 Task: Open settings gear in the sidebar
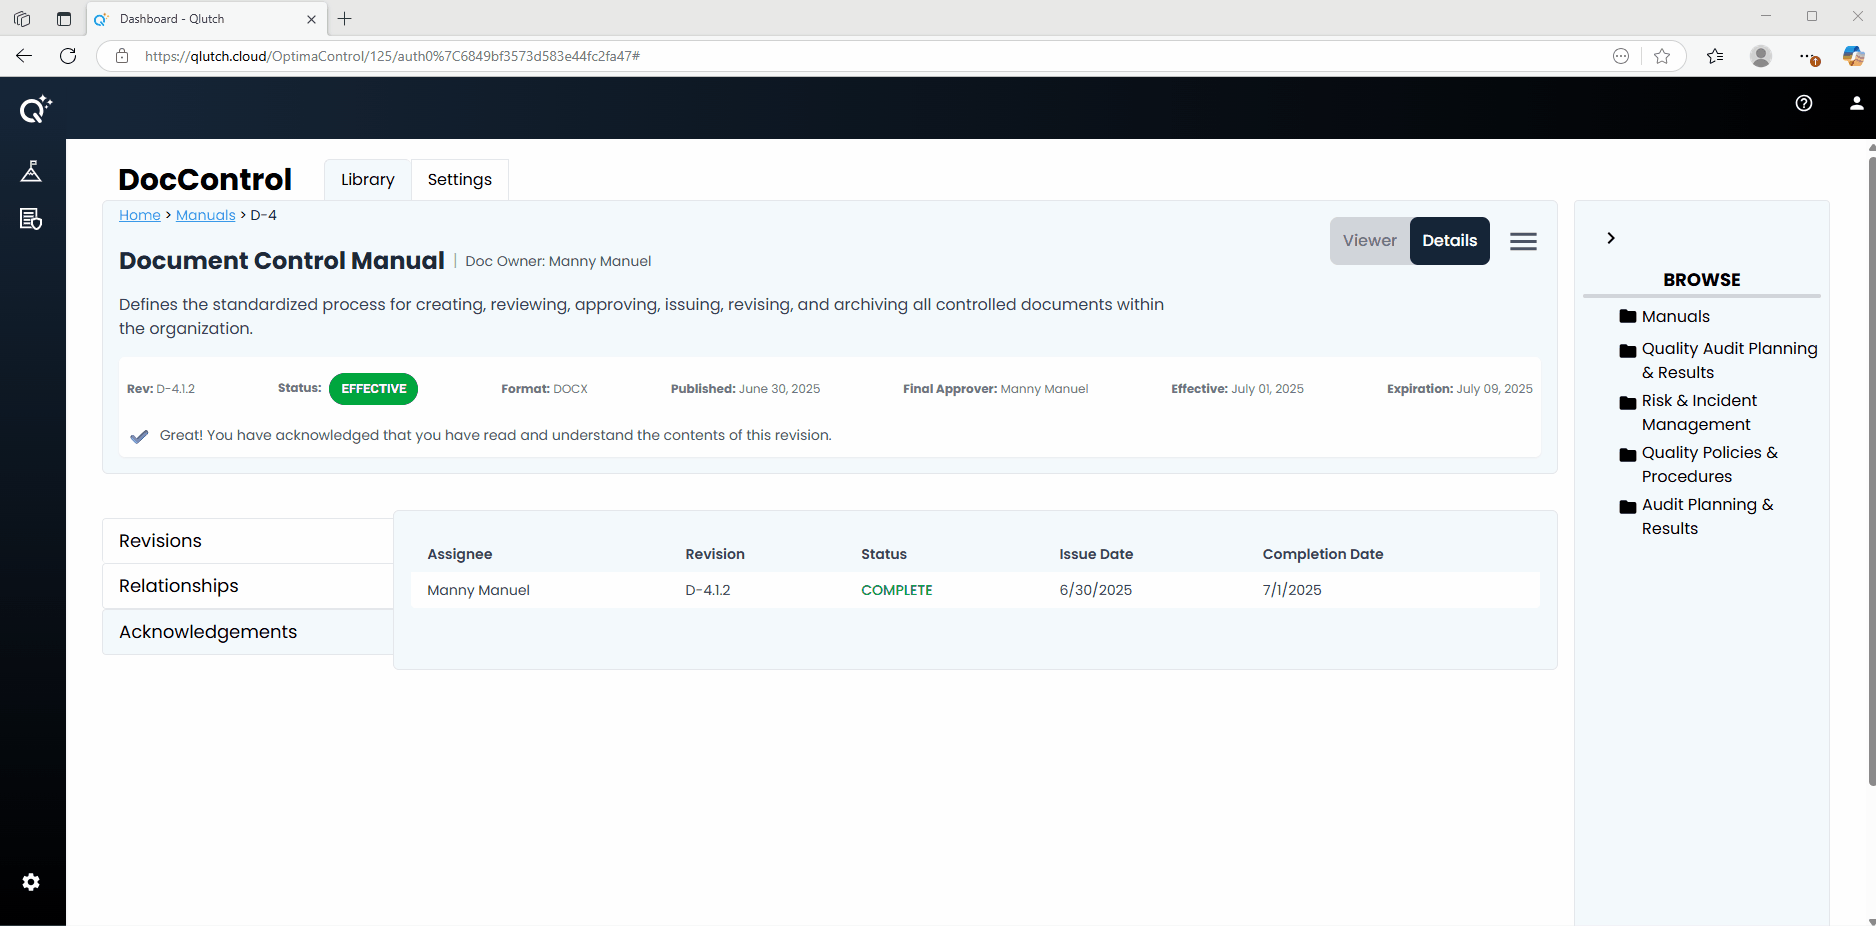tap(31, 882)
